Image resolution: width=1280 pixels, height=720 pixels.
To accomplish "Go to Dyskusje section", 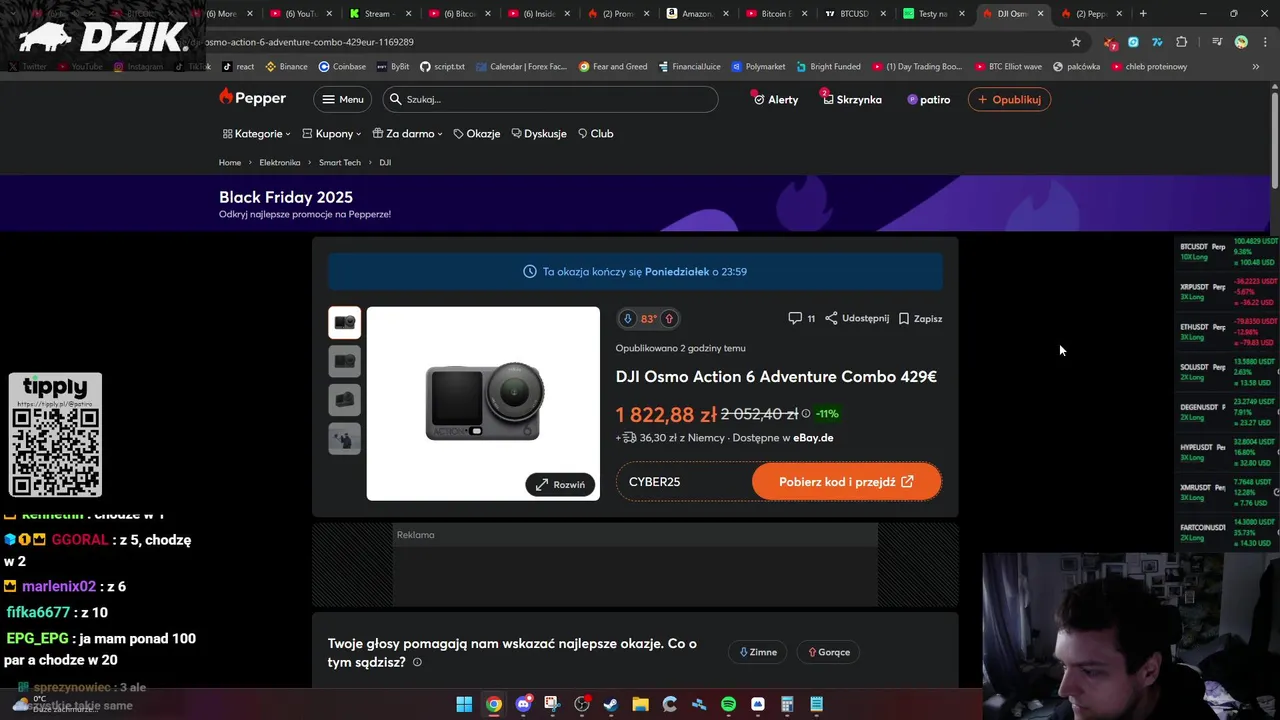I will pyautogui.click(x=539, y=133).
